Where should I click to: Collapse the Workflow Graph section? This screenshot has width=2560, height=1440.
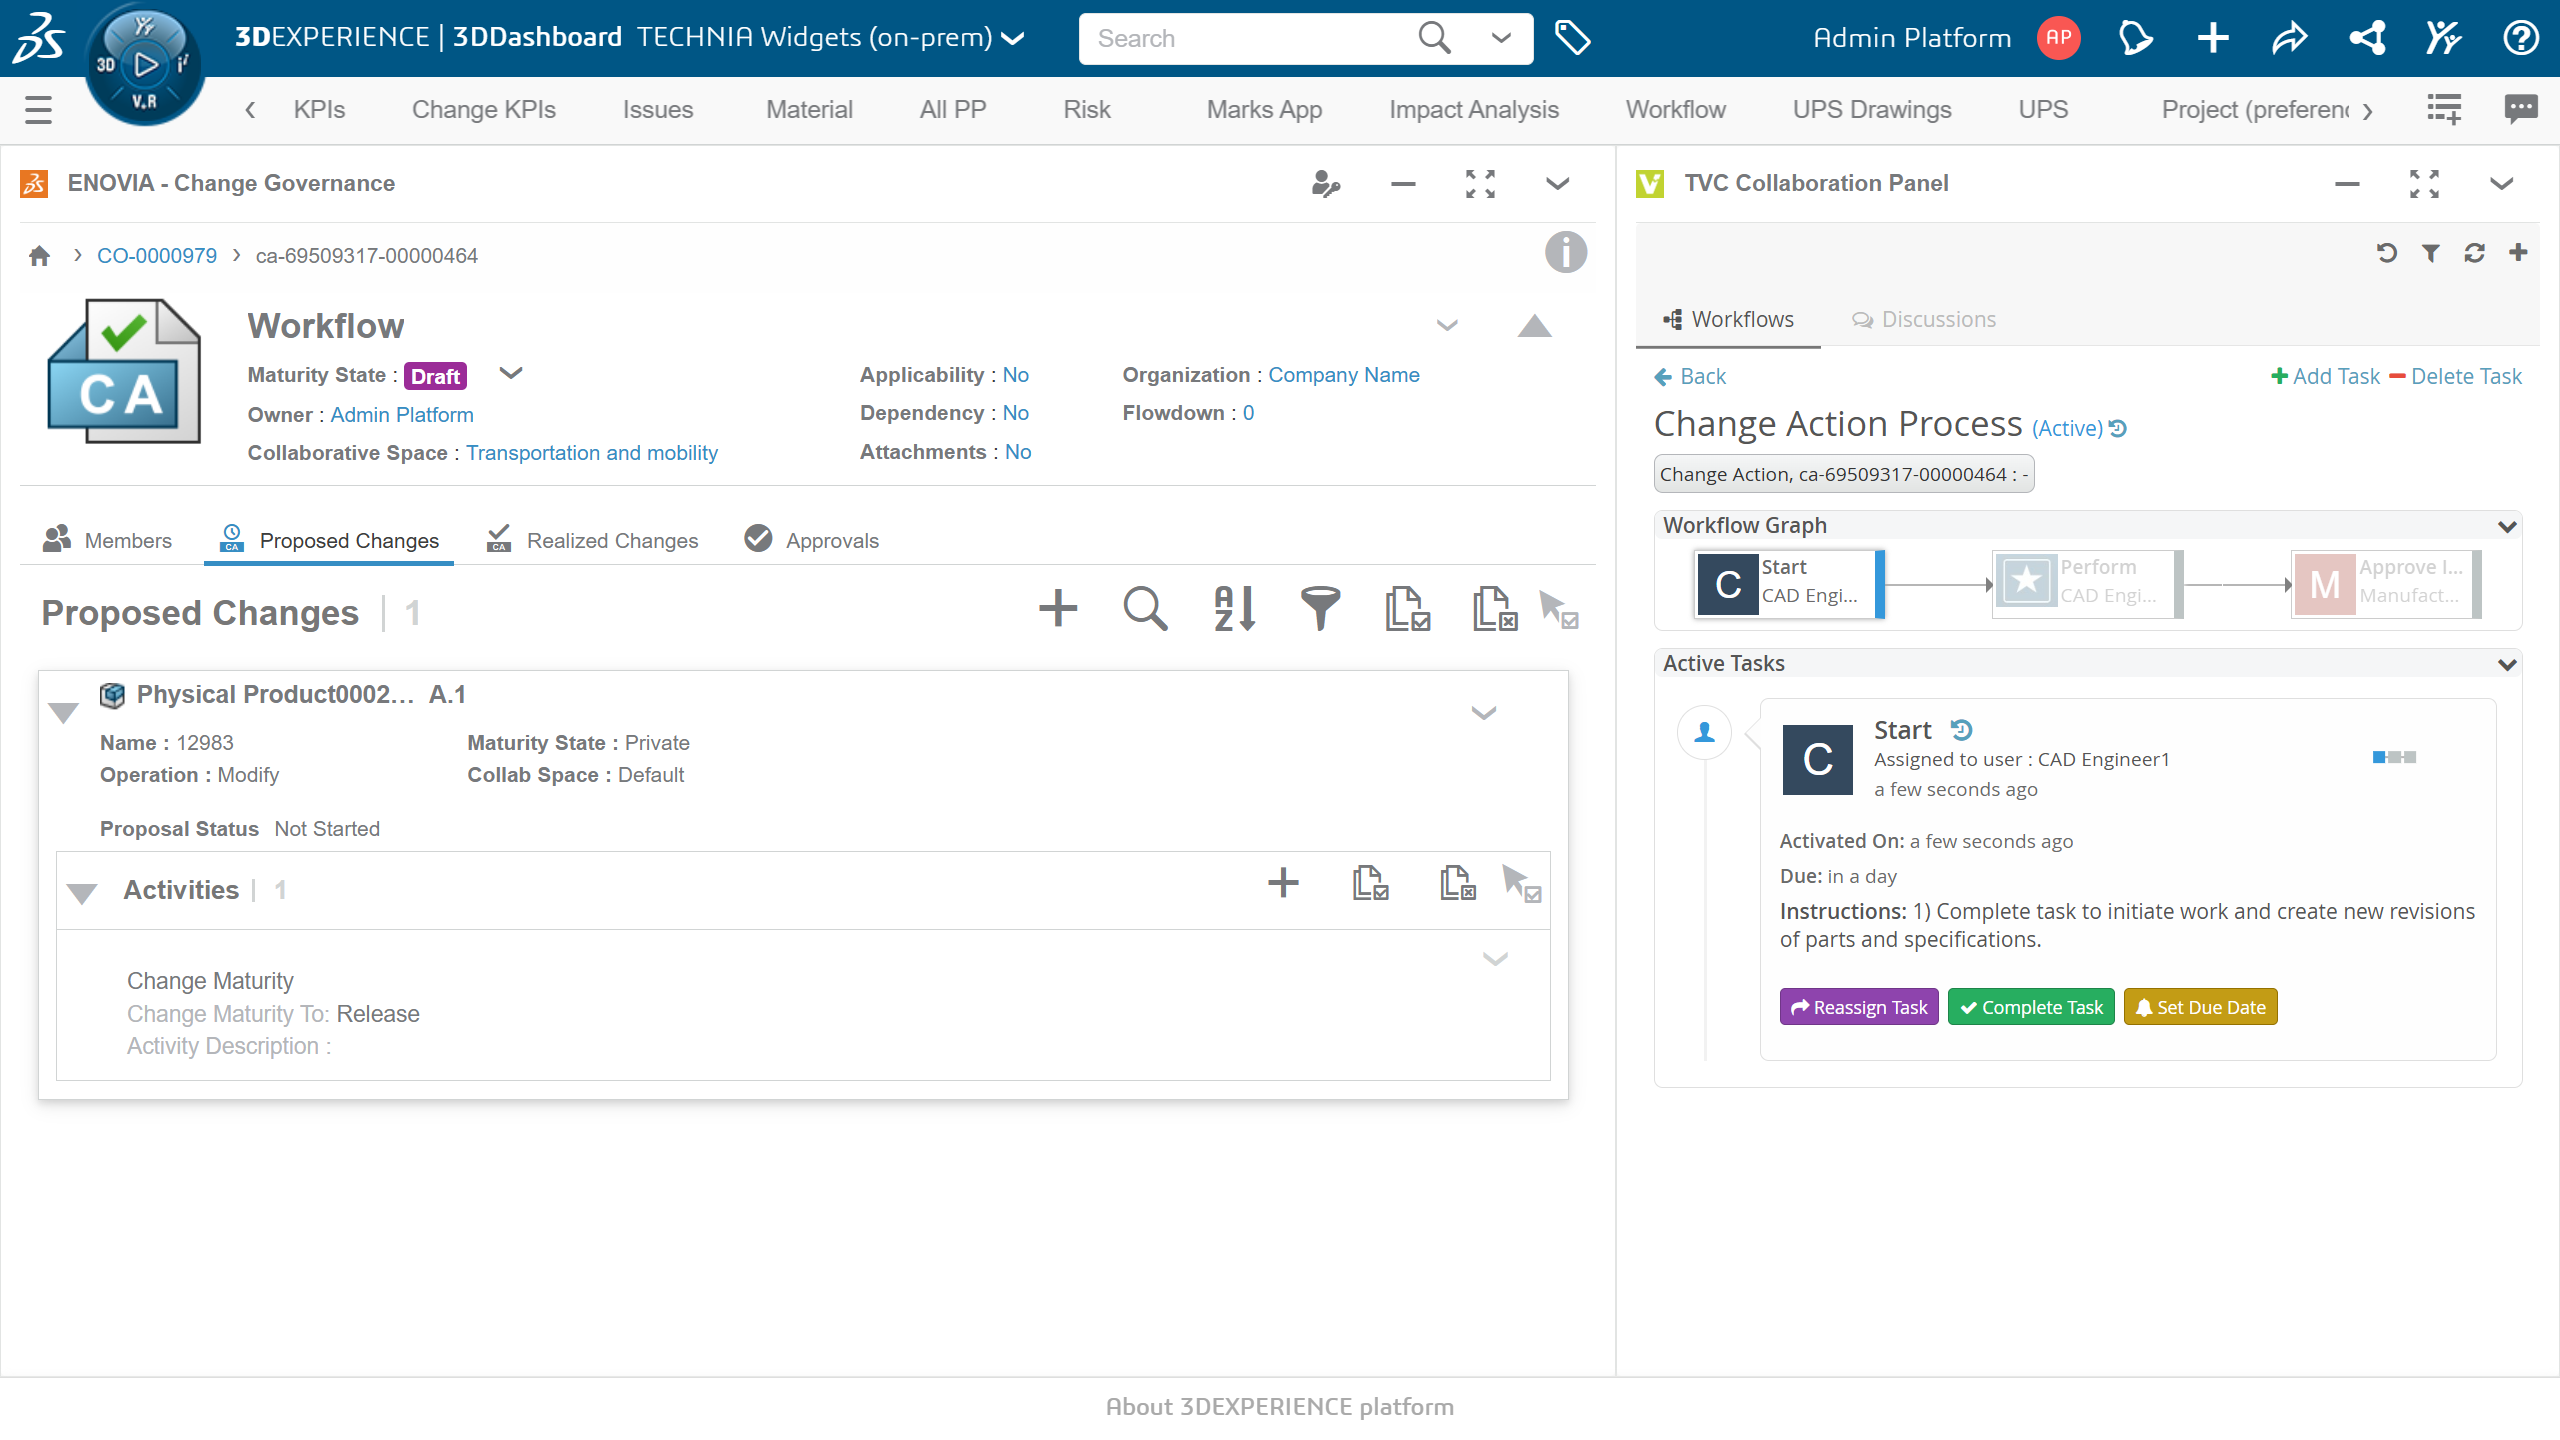click(2507, 525)
